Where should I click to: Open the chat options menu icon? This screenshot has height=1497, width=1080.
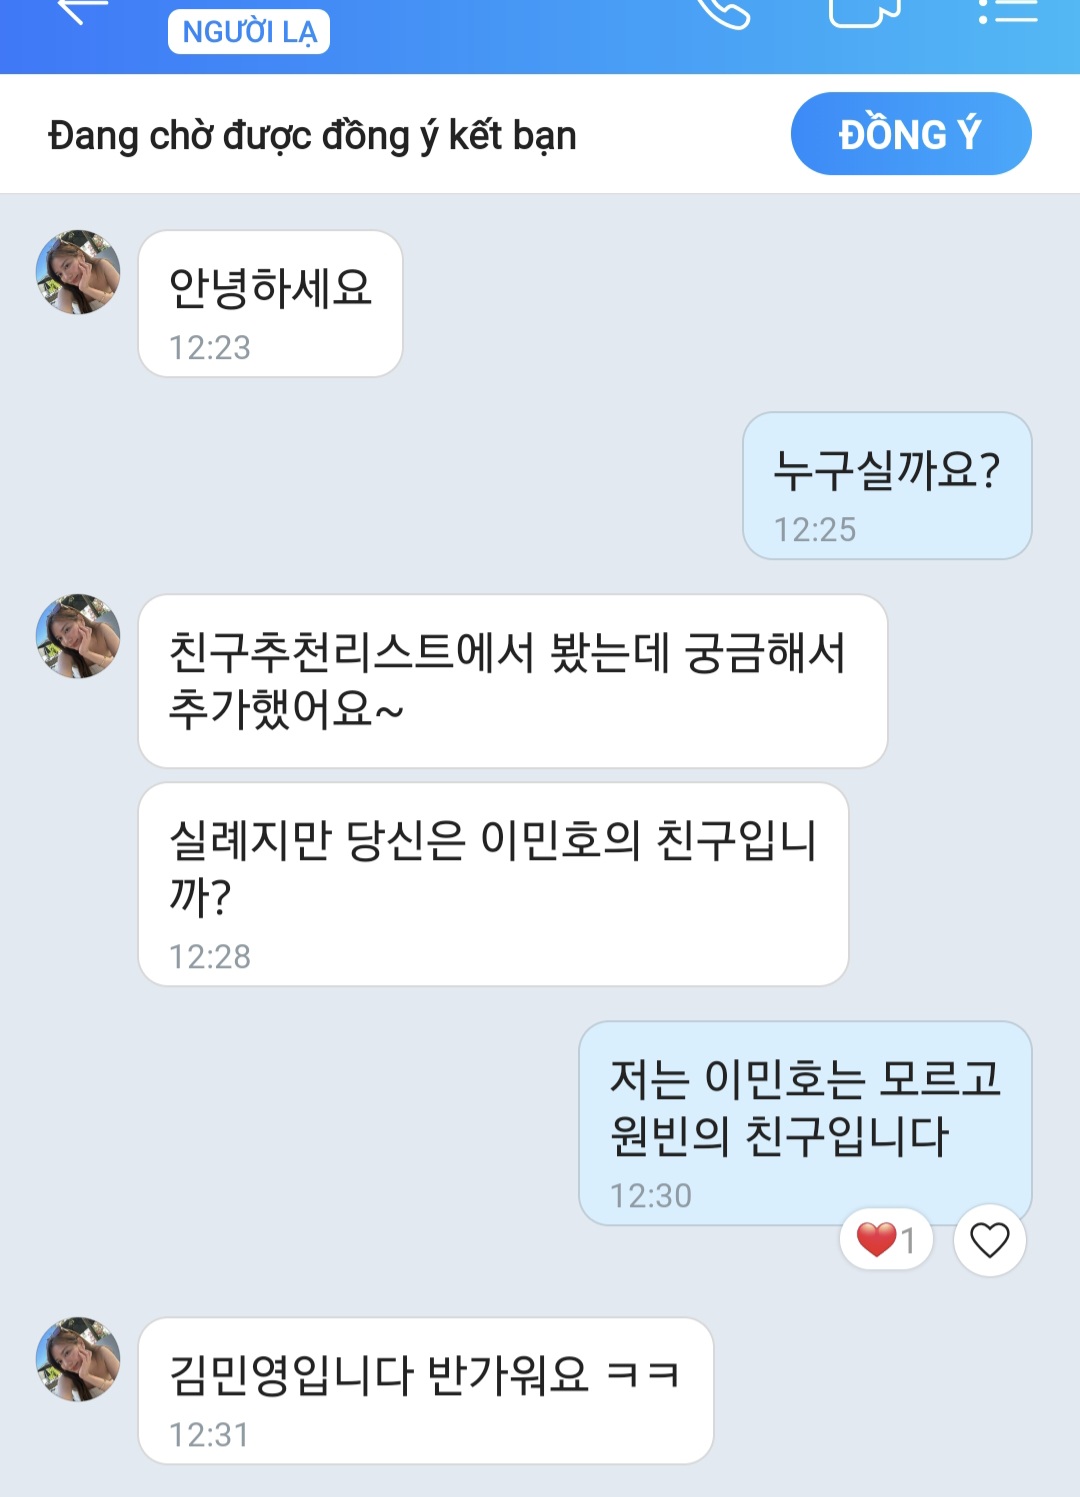[x=1007, y=10]
